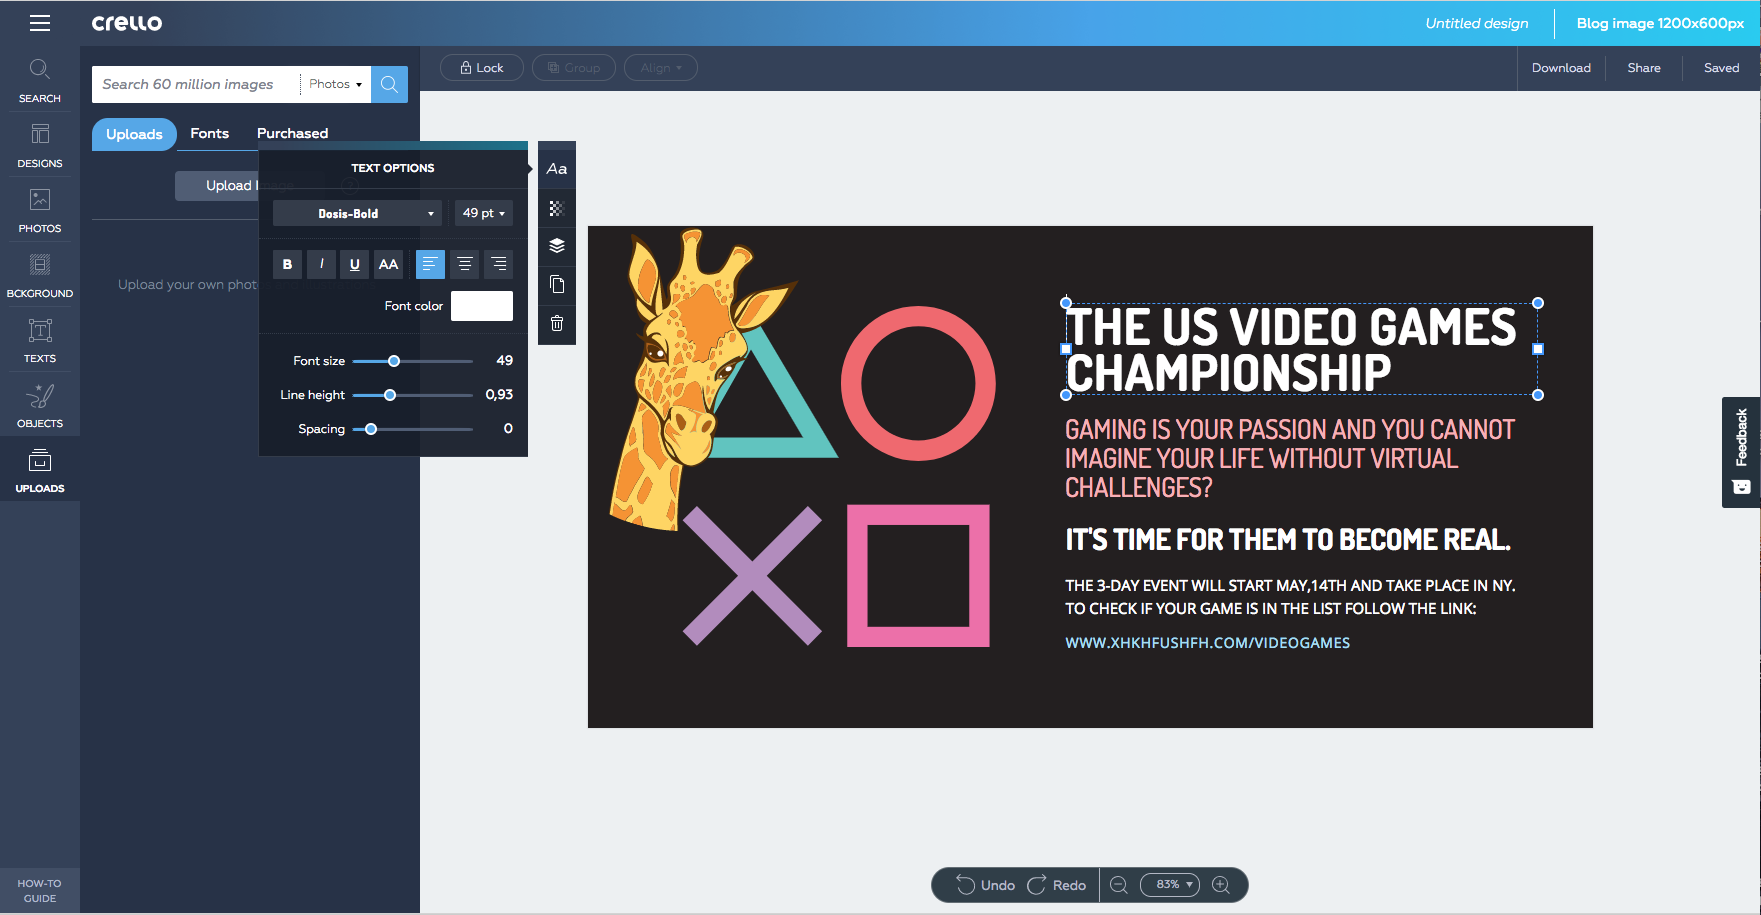Open the hamburger main menu
This screenshot has height=915, width=1761.
(40, 23)
